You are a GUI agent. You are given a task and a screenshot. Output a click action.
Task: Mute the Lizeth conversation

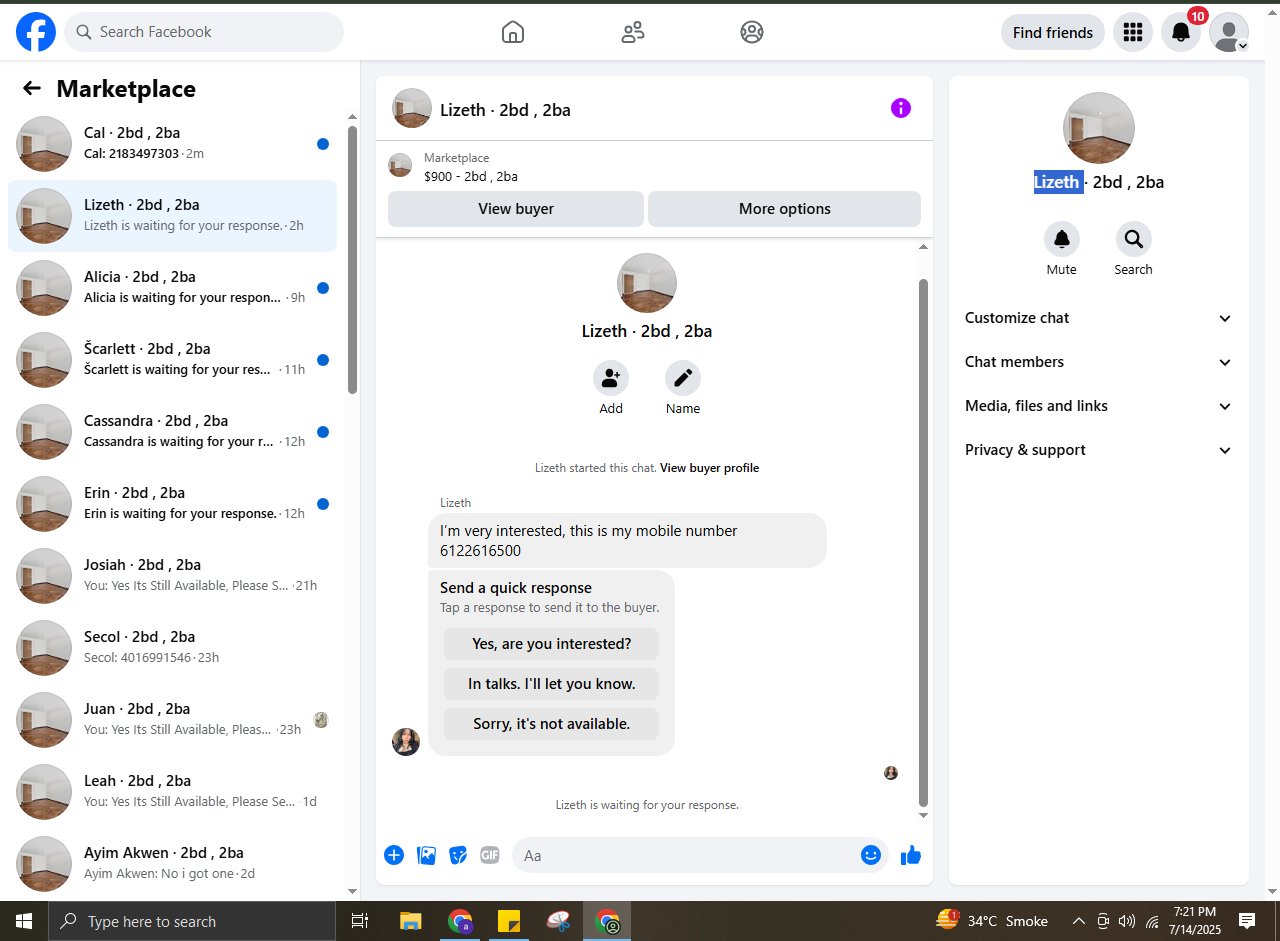pyautogui.click(x=1061, y=239)
